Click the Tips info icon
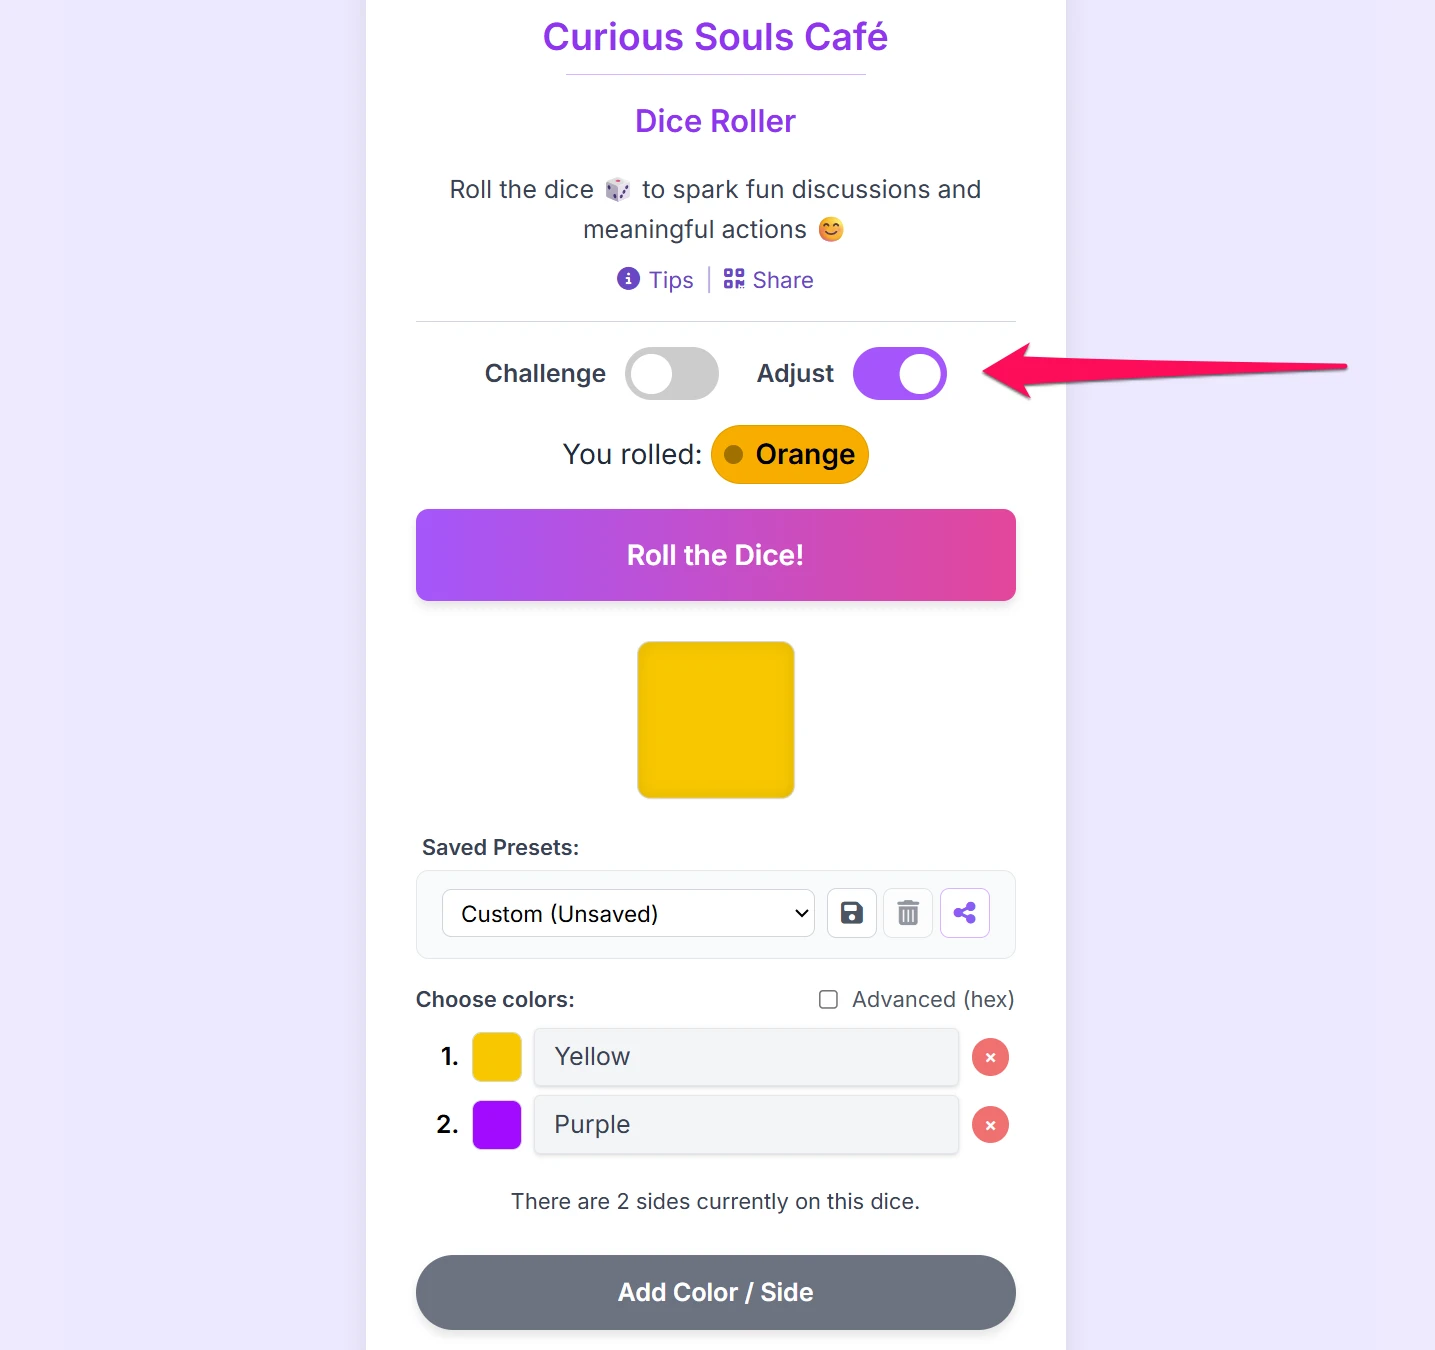The width and height of the screenshot is (1435, 1350). (x=628, y=279)
